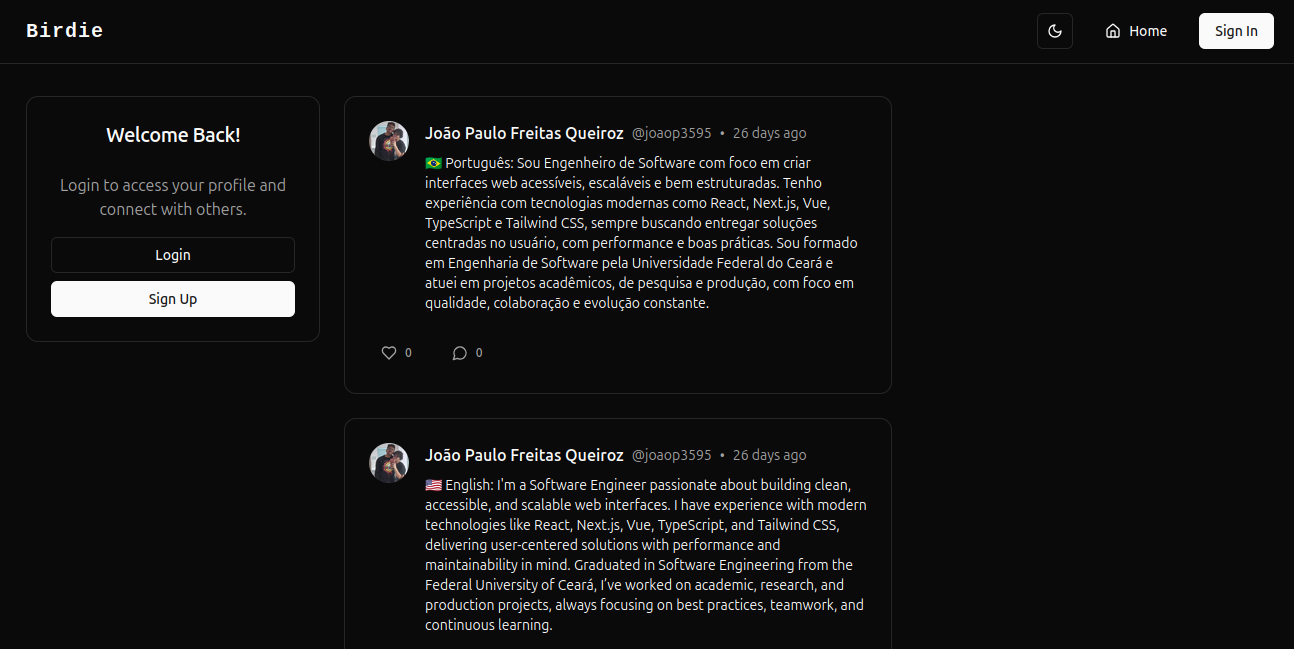Viewport: 1294px width, 649px height.
Task: Click the Sign Up button
Action: (x=173, y=299)
